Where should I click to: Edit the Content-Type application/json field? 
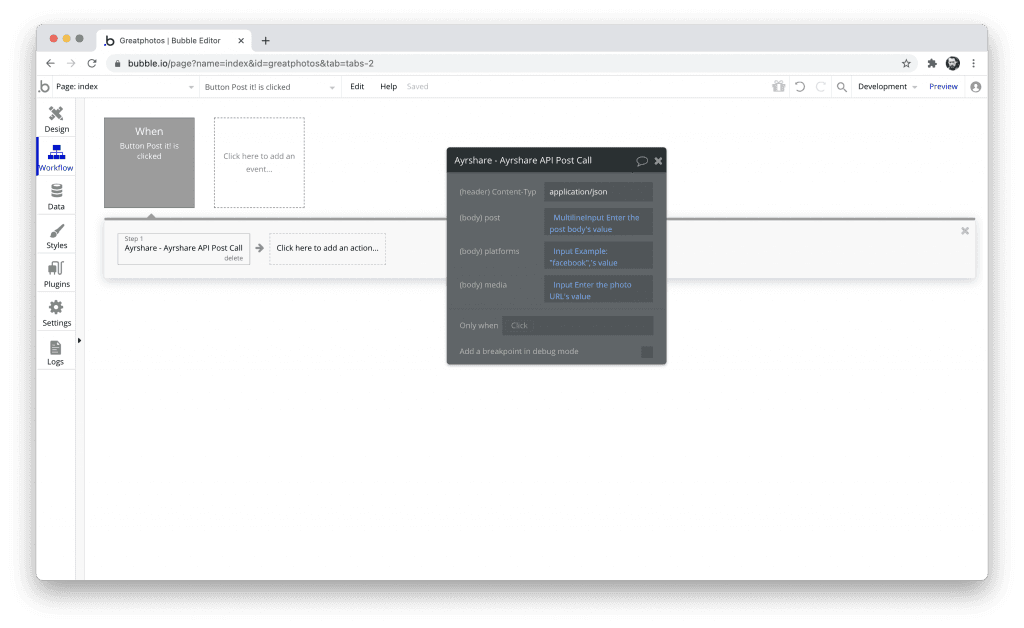598,192
